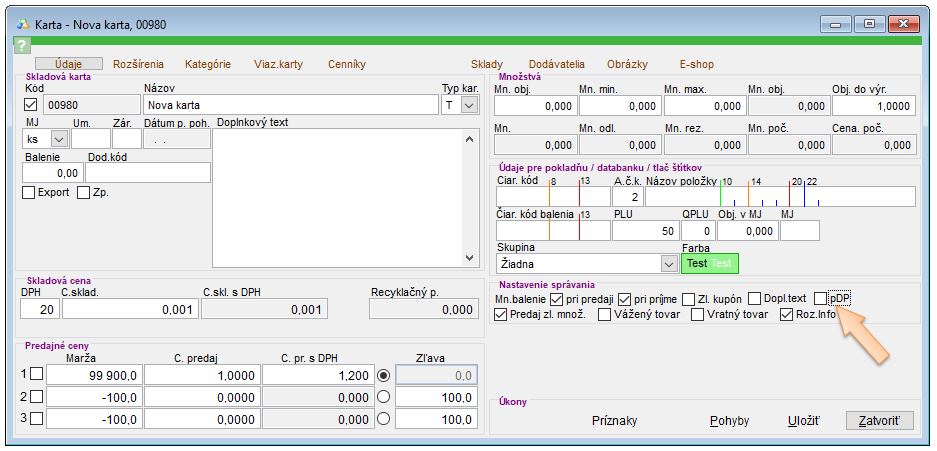Open Pohyby from the actions
Image resolution: width=937 pixels, height=451 pixels.
pos(729,421)
